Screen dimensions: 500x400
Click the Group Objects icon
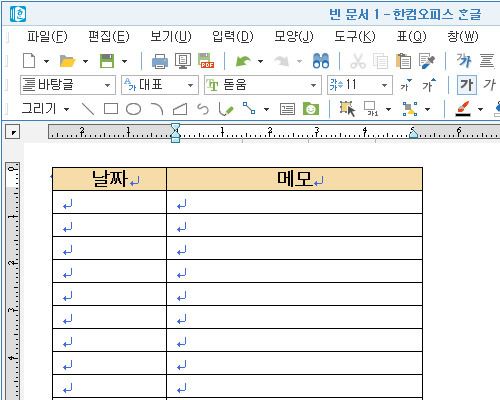pyautogui.click(x=410, y=109)
